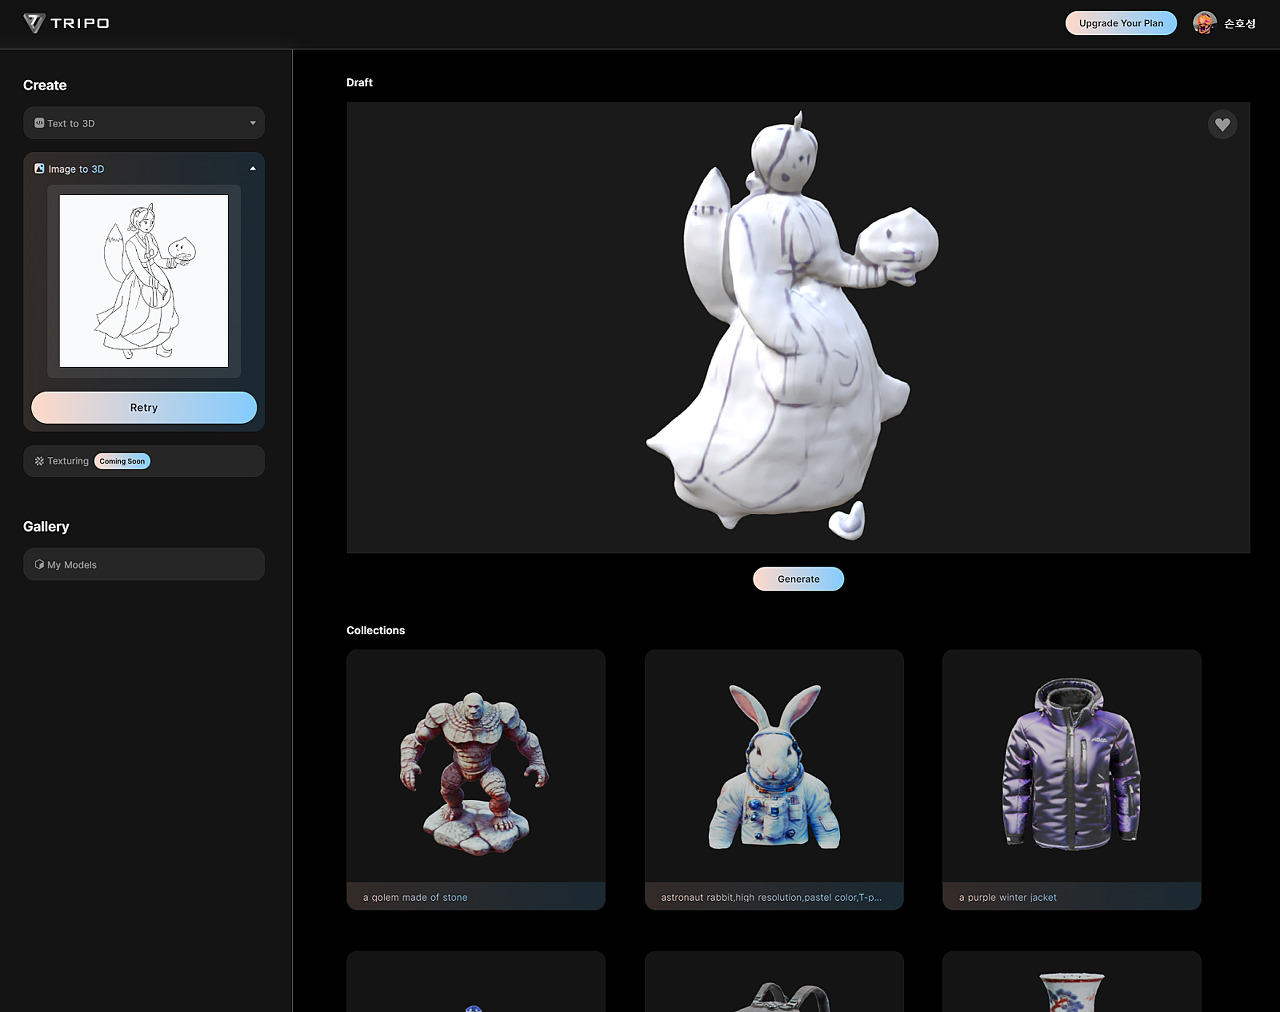Click the Text to 3D icon
The height and width of the screenshot is (1012, 1280).
tap(39, 124)
